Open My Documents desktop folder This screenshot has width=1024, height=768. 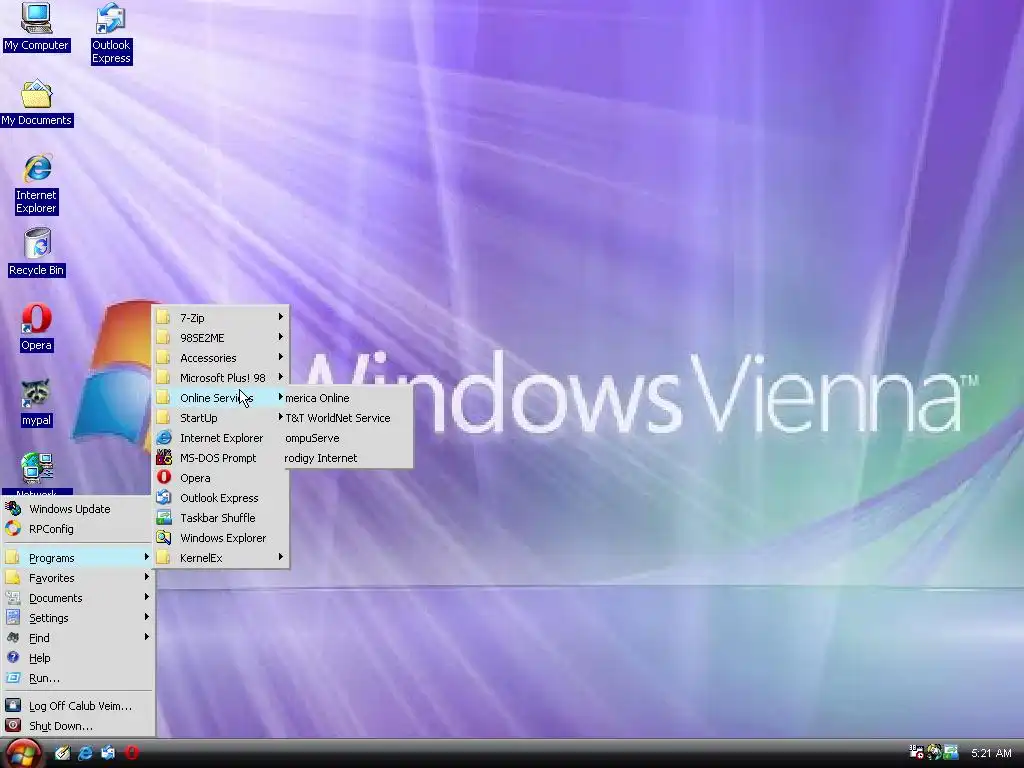click(x=37, y=103)
